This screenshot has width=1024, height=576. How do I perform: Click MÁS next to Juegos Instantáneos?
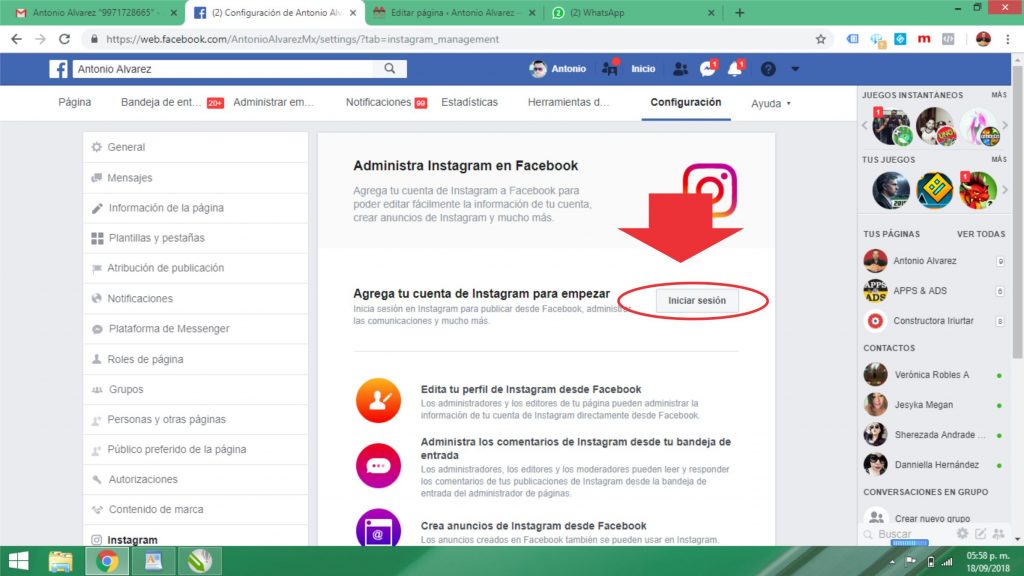[999, 95]
